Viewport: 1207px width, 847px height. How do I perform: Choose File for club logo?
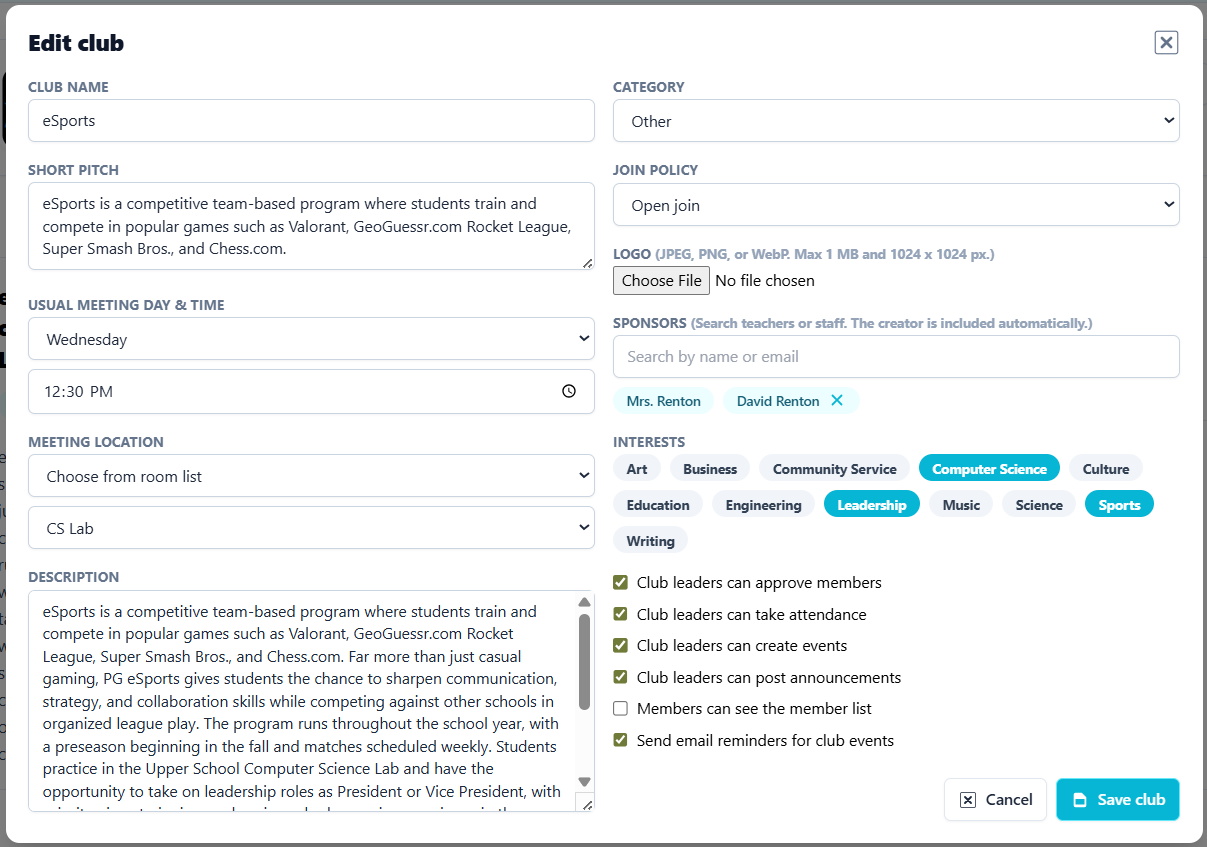click(661, 281)
